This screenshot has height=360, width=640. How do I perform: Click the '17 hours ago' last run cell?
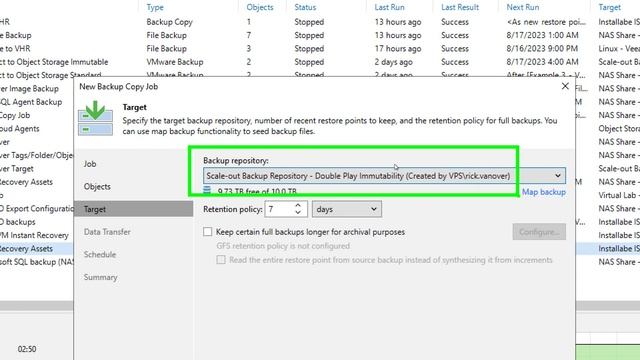(398, 49)
